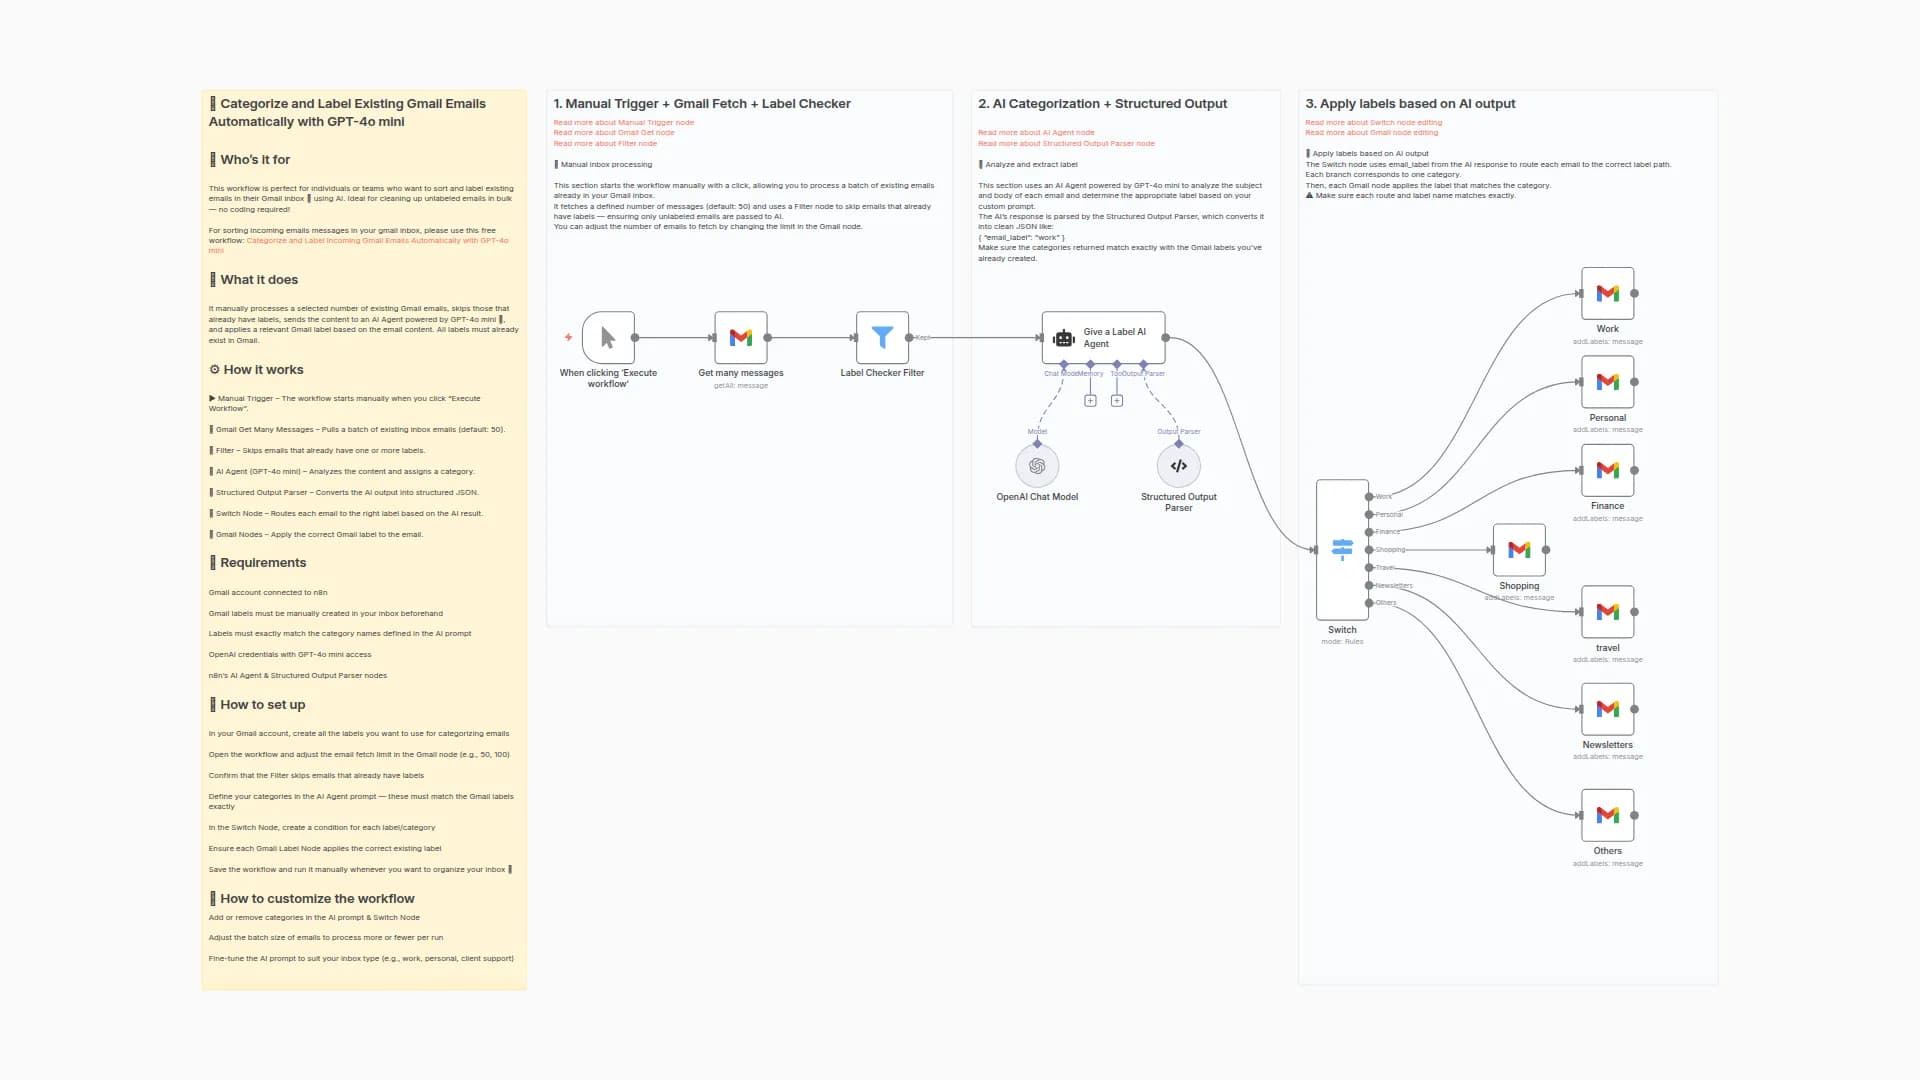Open the travel Gmail label node
The image size is (1920, 1080).
click(x=1607, y=612)
